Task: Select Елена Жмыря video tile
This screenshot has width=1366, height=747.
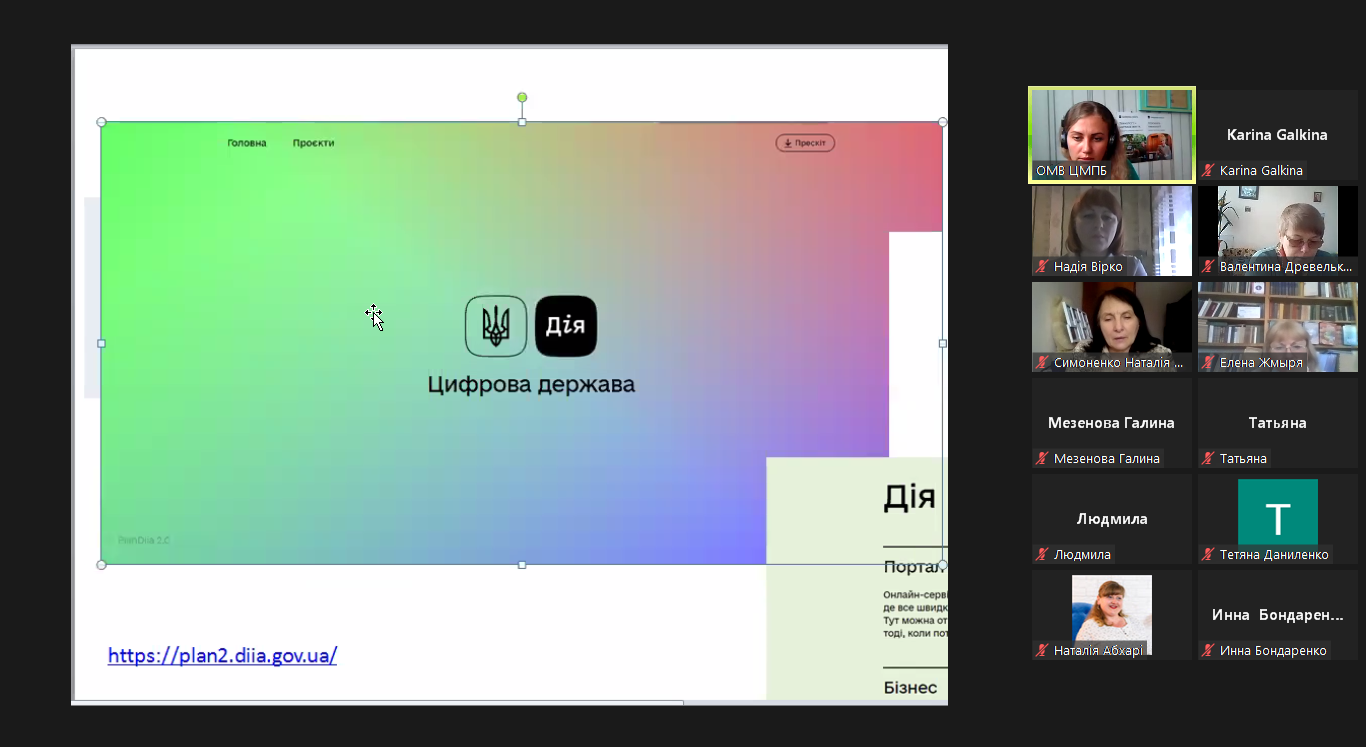Action: 1278,327
